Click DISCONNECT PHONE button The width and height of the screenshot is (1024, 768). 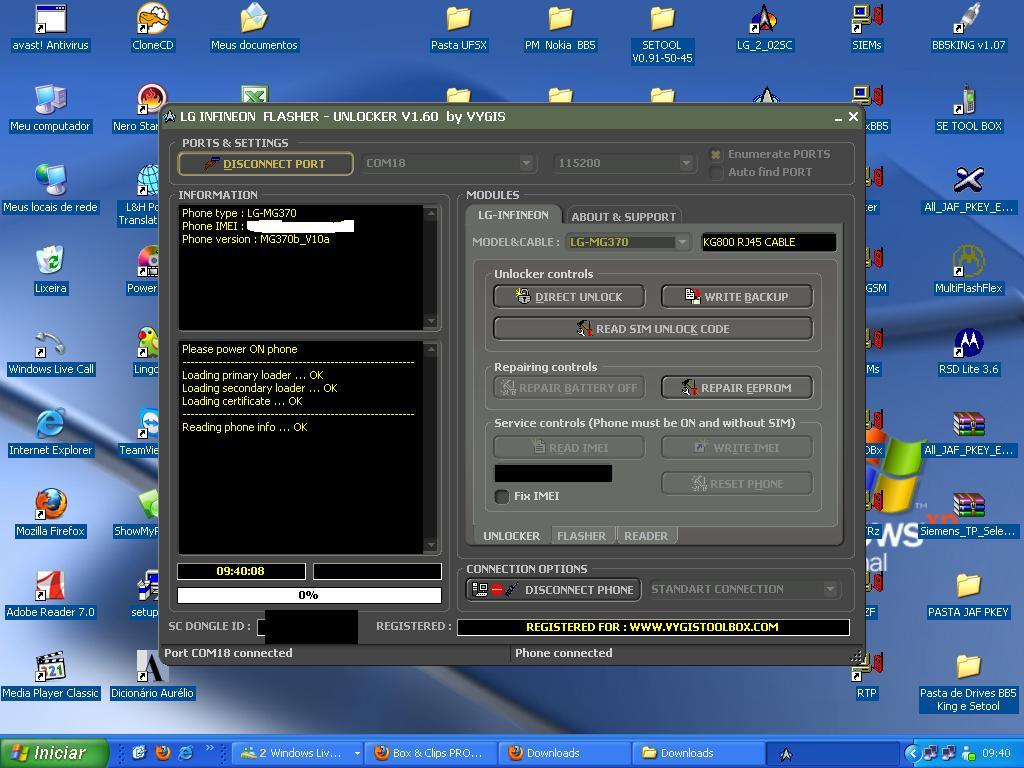553,590
